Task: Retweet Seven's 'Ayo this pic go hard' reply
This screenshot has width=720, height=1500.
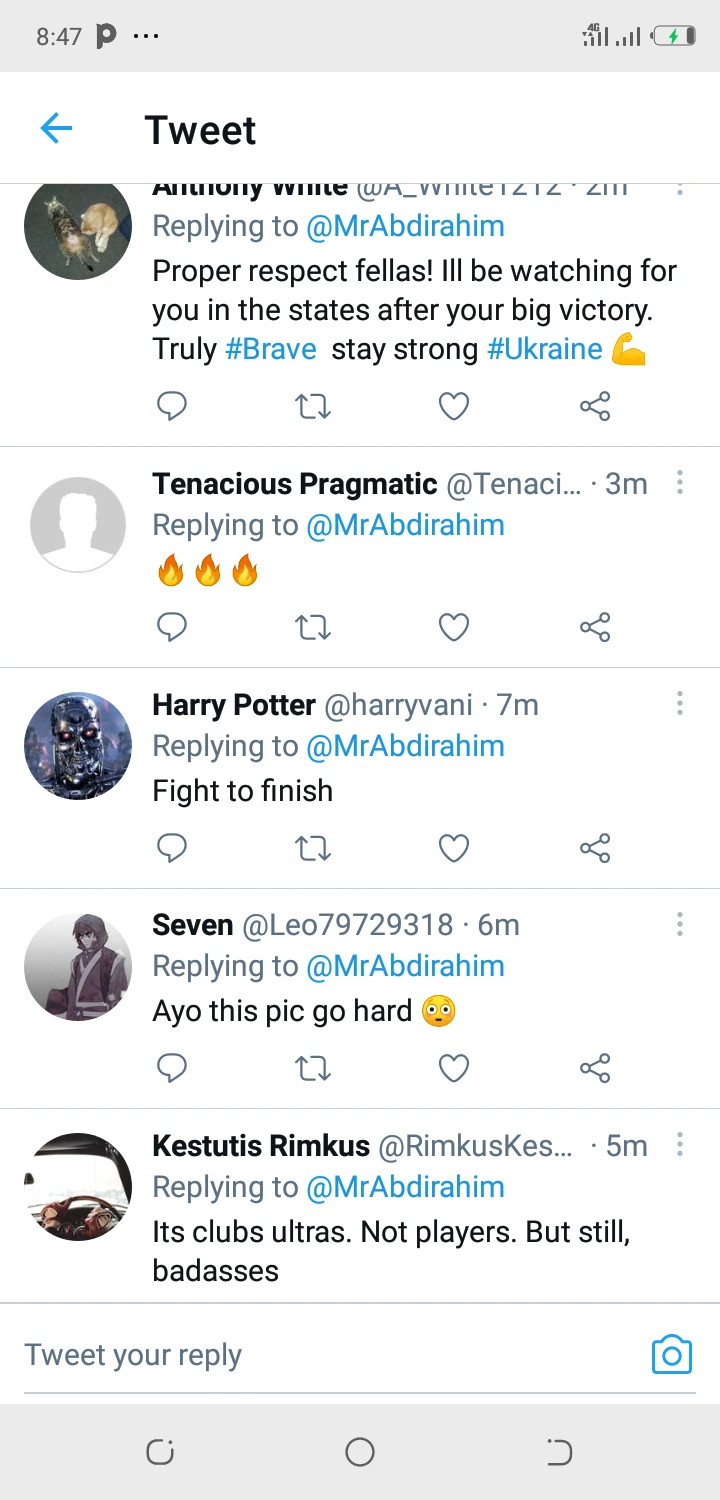Action: click(313, 1069)
